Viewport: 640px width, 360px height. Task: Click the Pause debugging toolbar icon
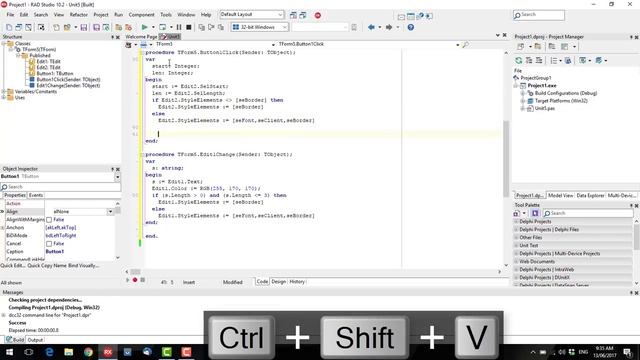pos(179,27)
